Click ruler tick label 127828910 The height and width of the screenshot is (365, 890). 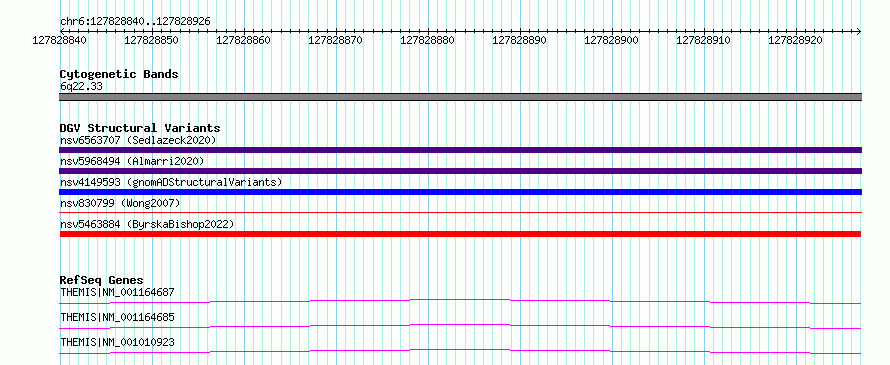(703, 40)
